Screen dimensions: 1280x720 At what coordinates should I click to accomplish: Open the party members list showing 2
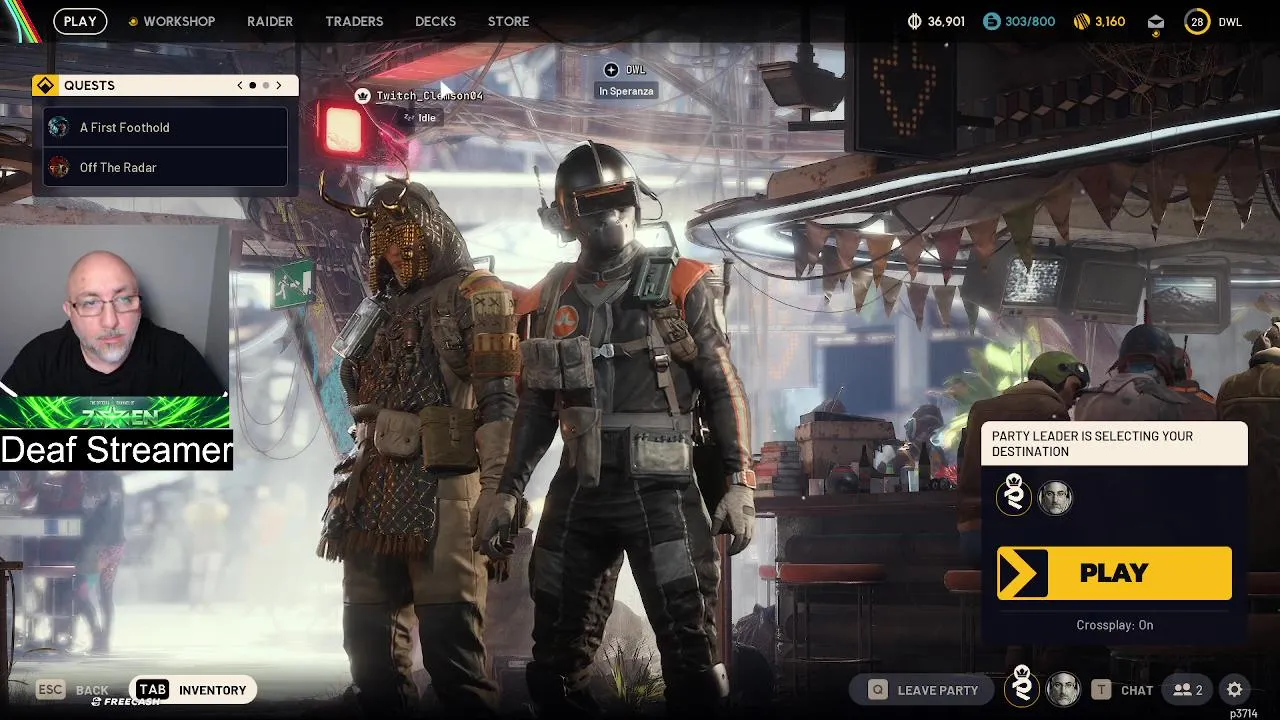tap(1188, 690)
